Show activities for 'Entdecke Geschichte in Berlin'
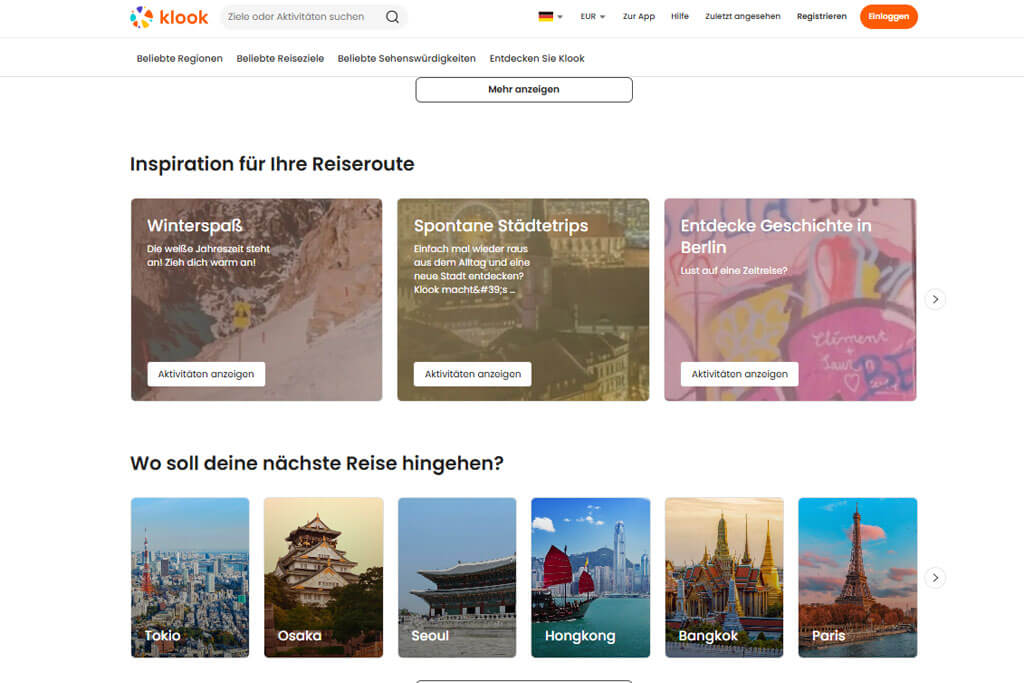Image resolution: width=1024 pixels, height=683 pixels. (x=738, y=373)
